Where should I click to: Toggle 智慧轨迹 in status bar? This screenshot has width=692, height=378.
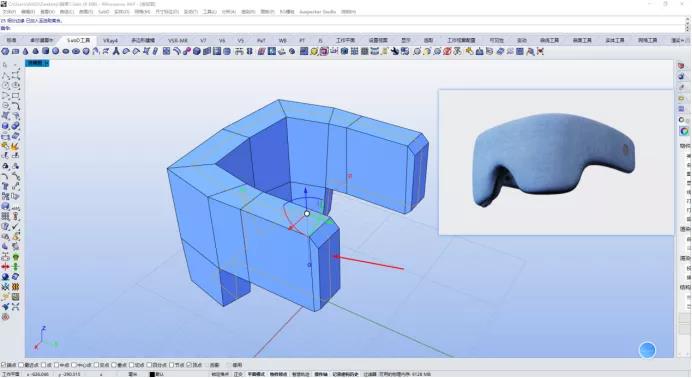(300, 374)
